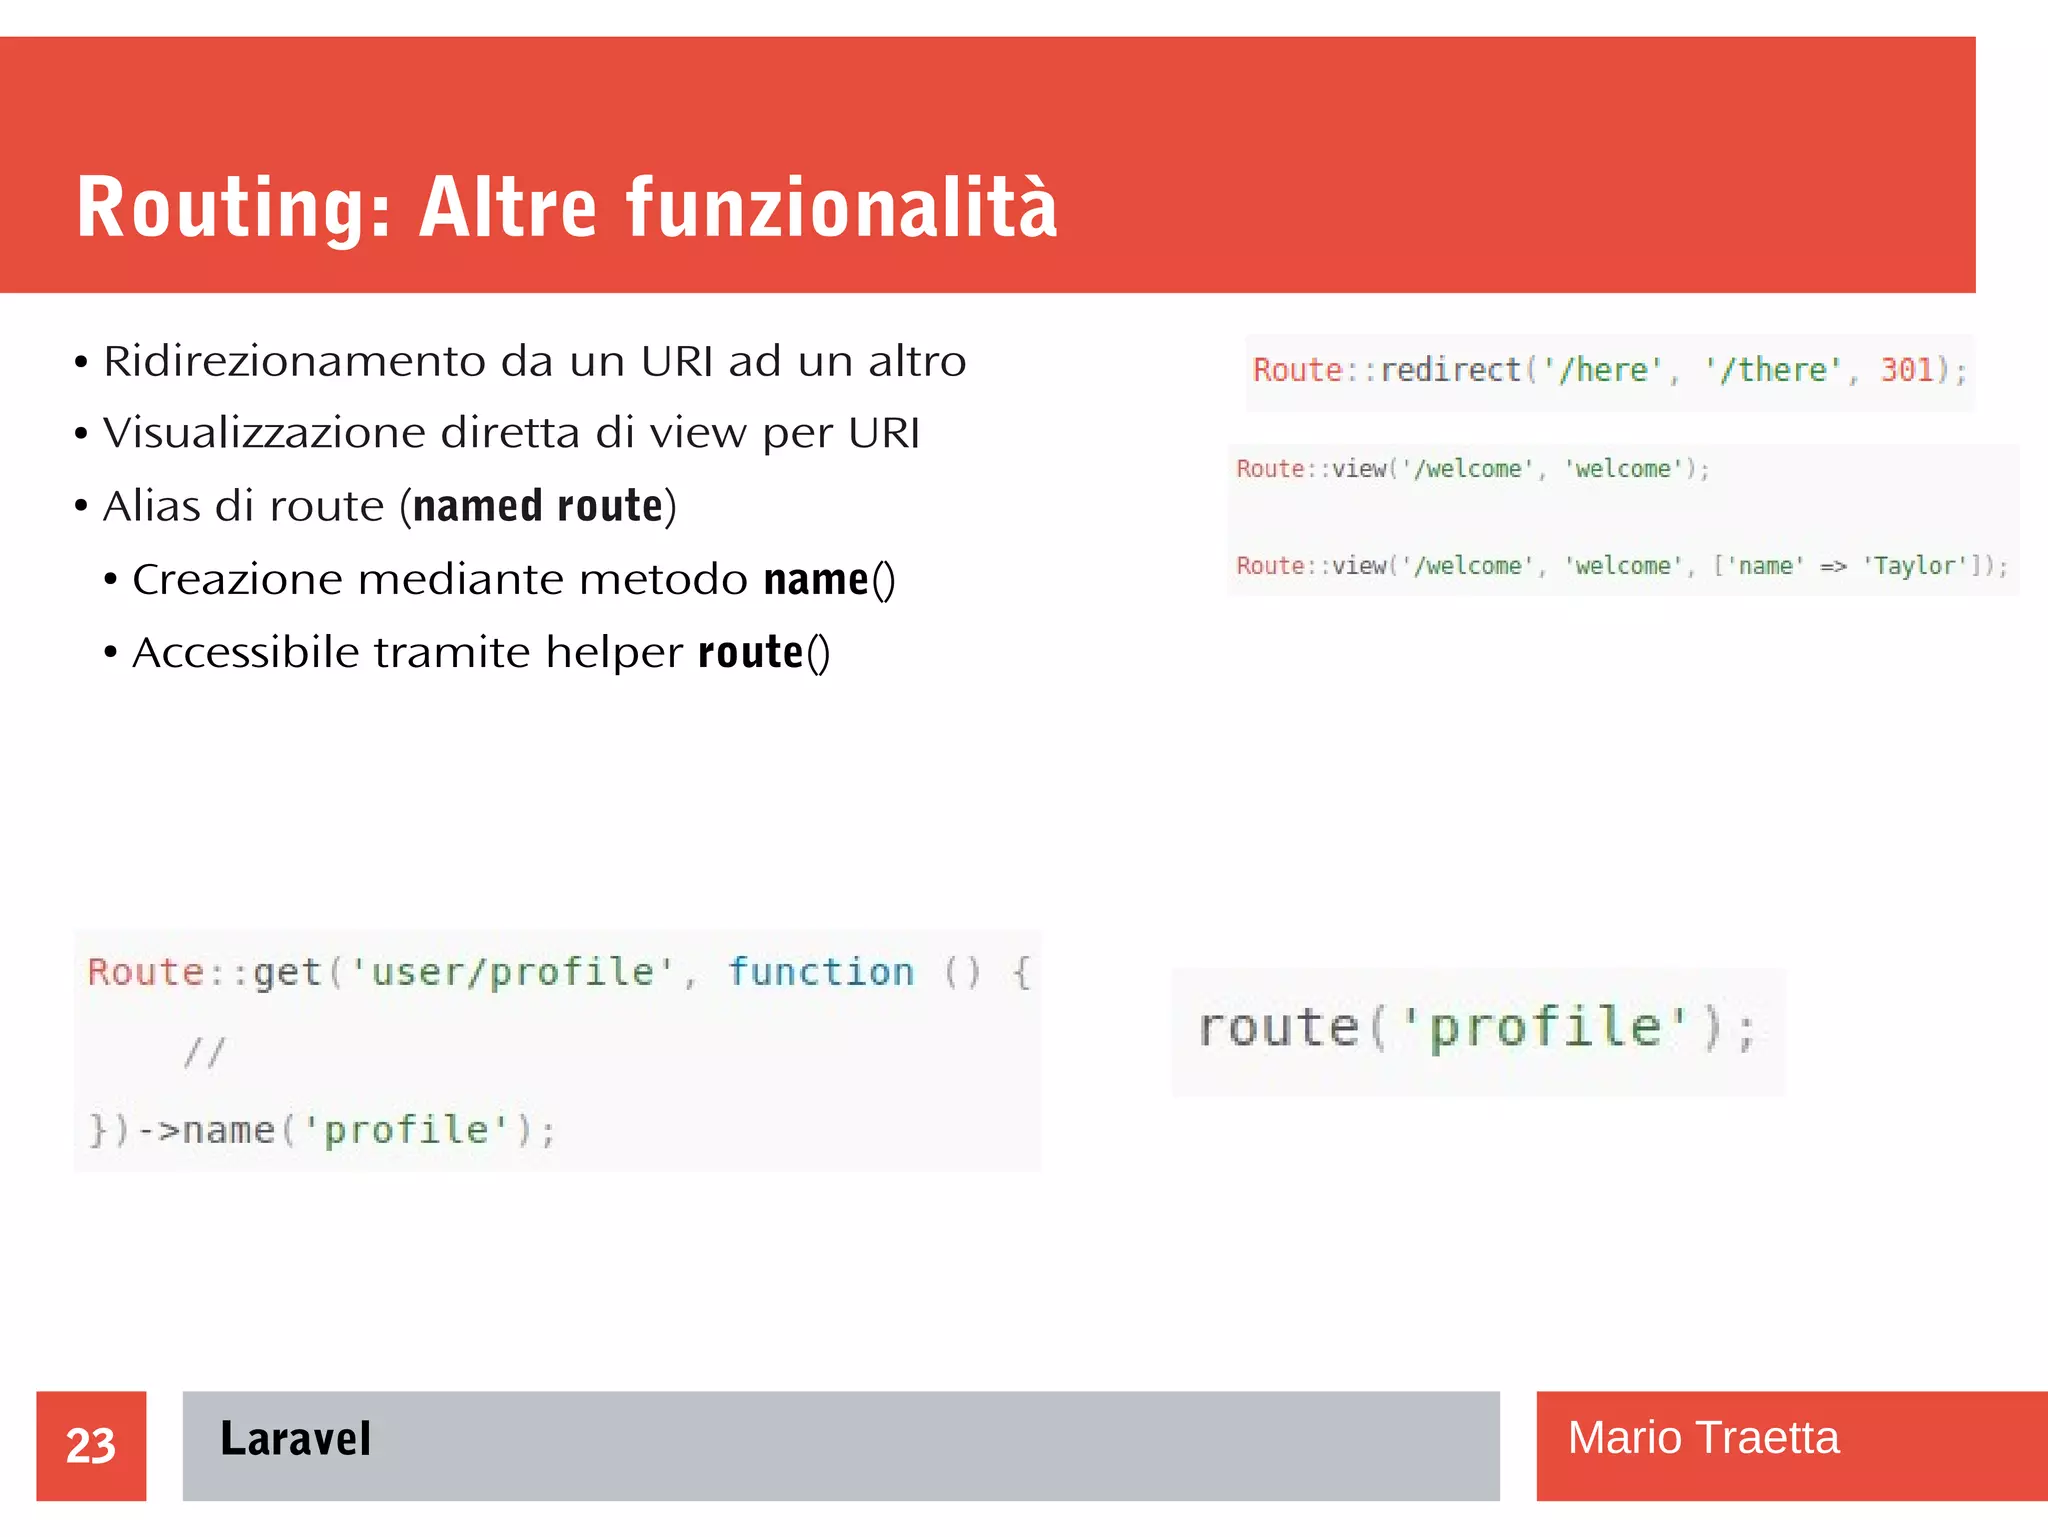
Task: Click the Route::get('user/profile' code line
Action: [559, 972]
